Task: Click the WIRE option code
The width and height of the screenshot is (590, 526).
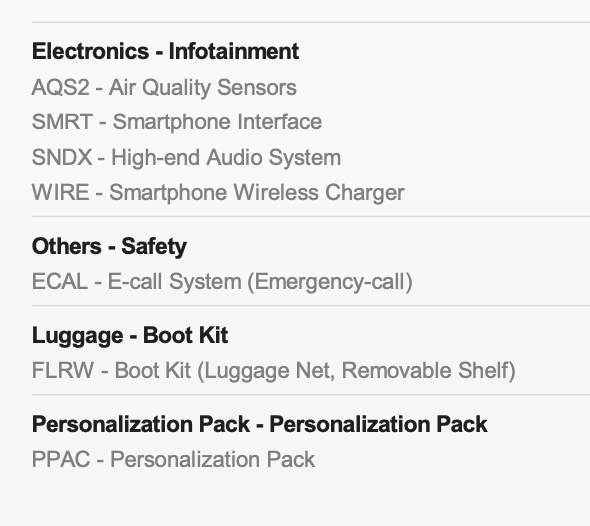Action: (61, 193)
